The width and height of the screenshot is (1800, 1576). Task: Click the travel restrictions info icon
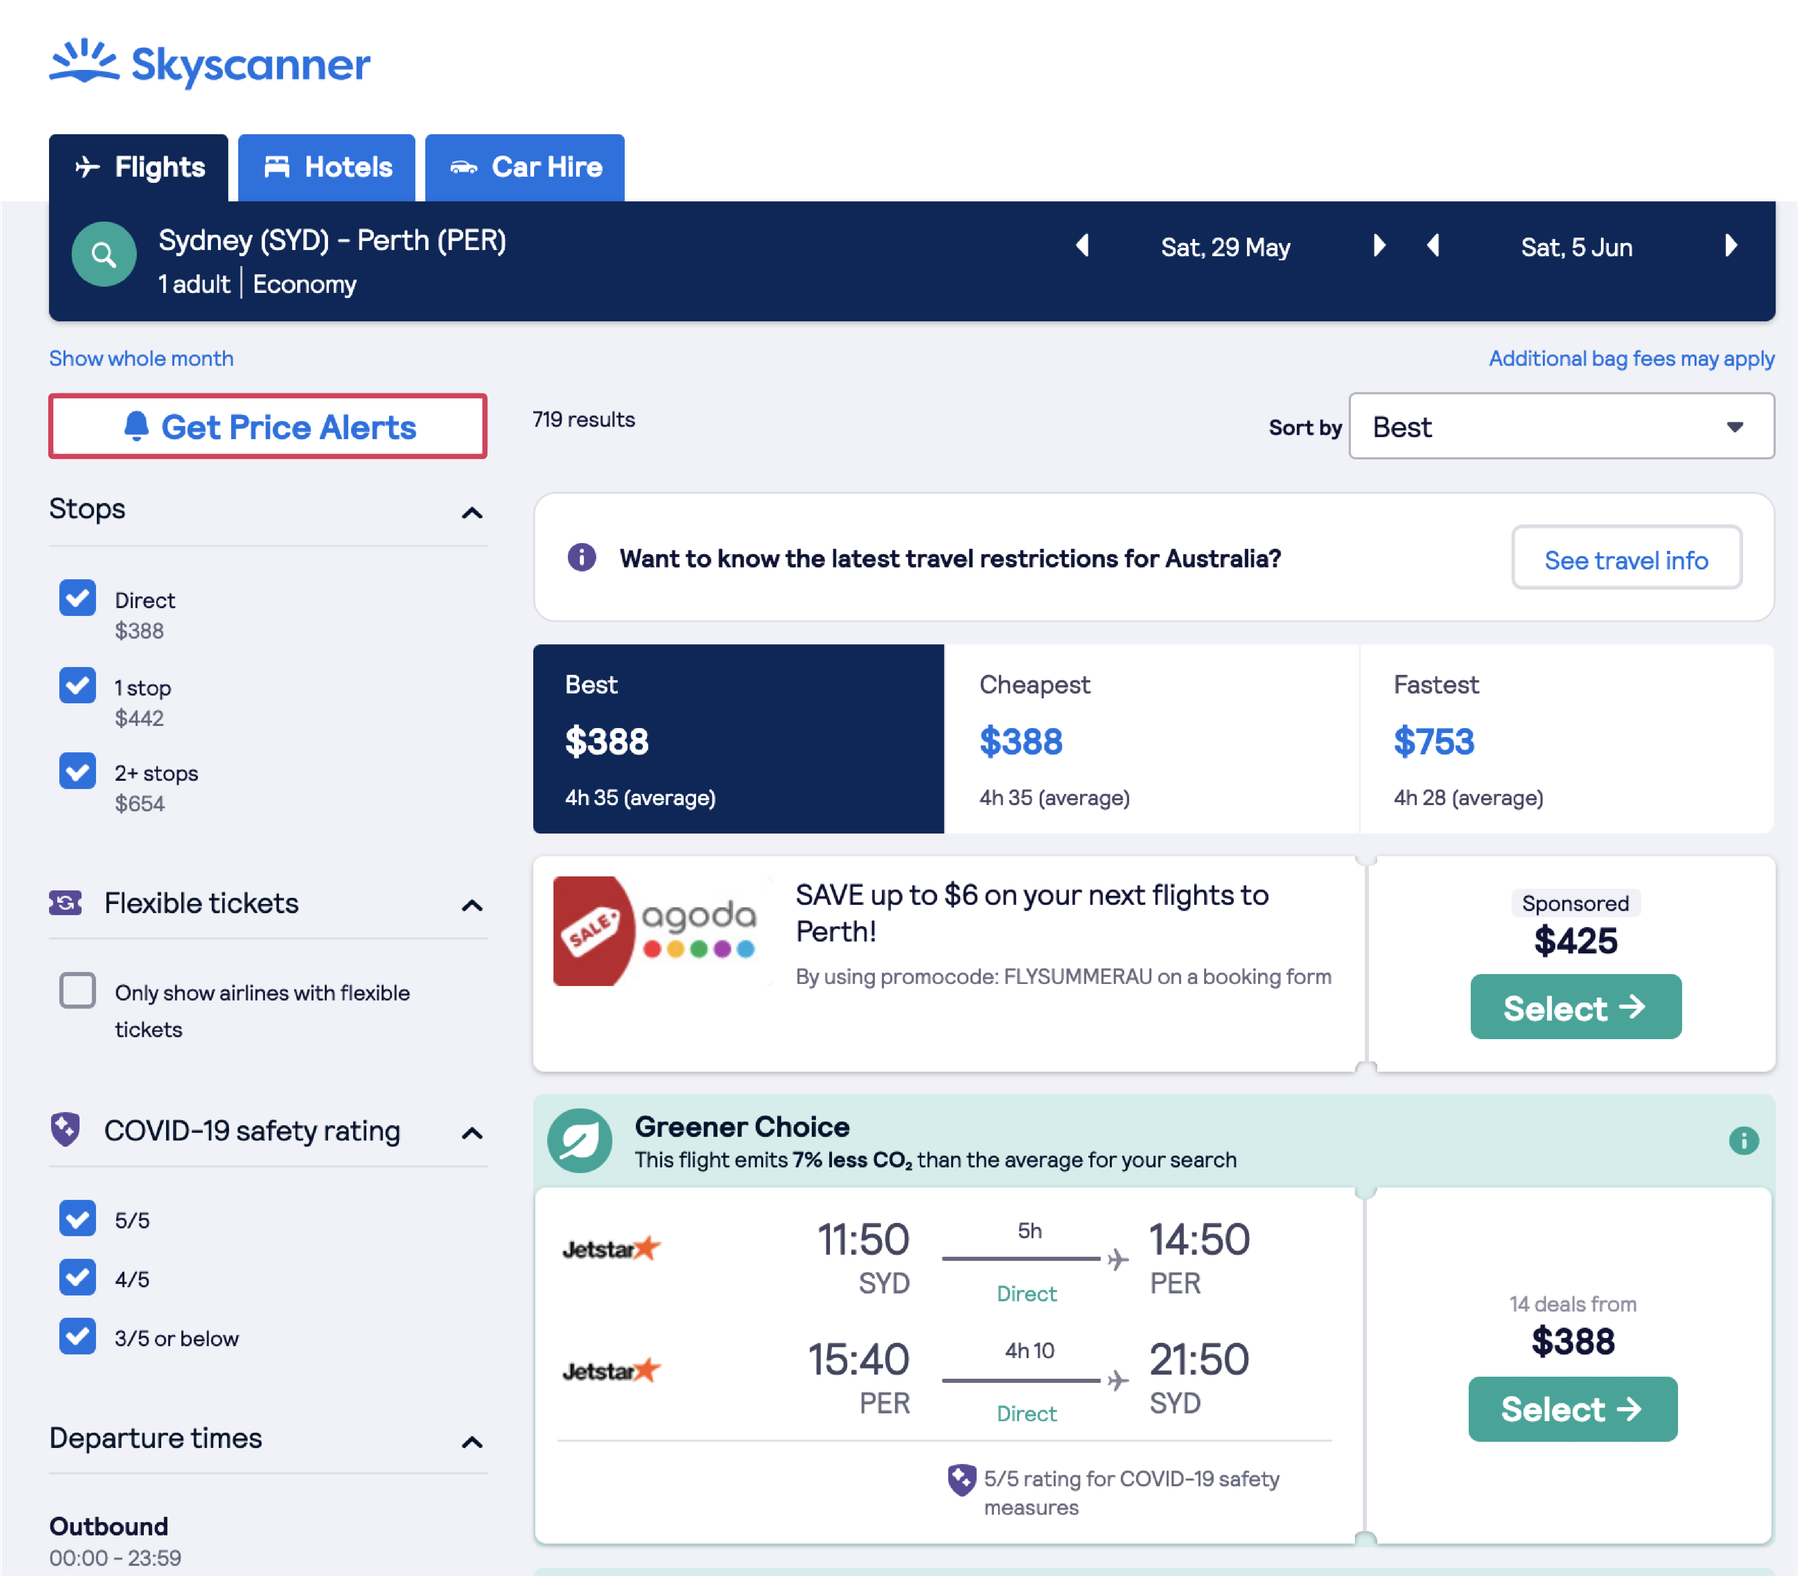[x=582, y=557]
